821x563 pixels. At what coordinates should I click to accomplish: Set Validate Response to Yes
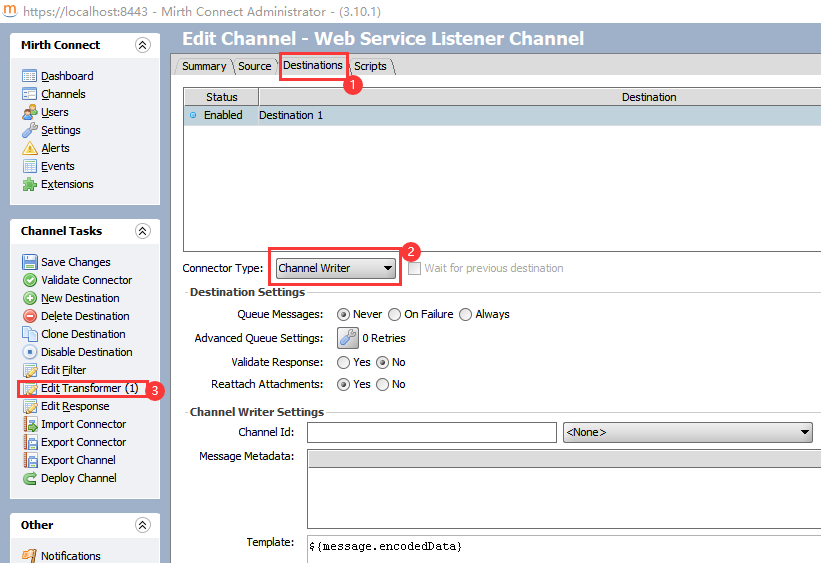coord(343,362)
